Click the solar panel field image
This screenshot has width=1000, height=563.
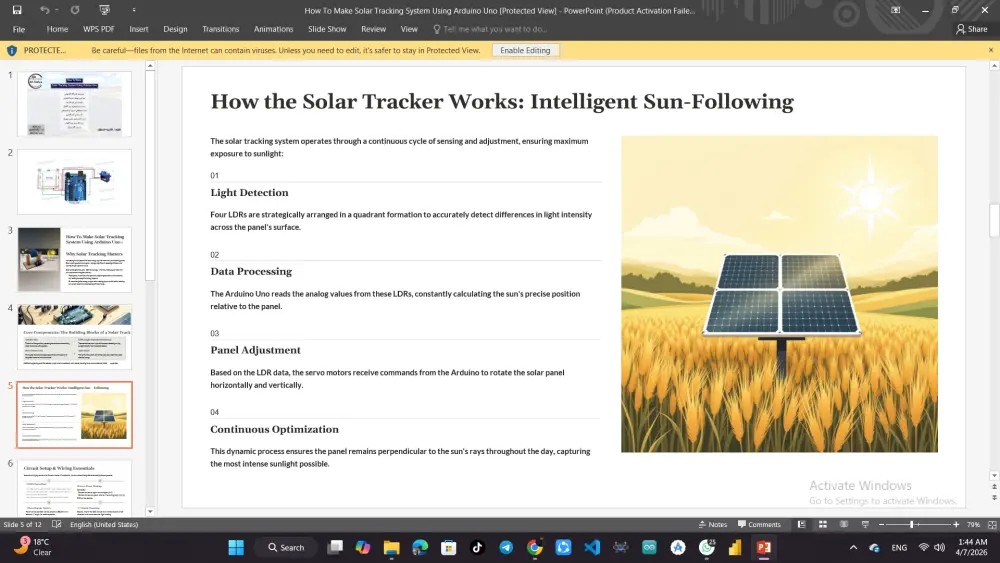click(779, 294)
